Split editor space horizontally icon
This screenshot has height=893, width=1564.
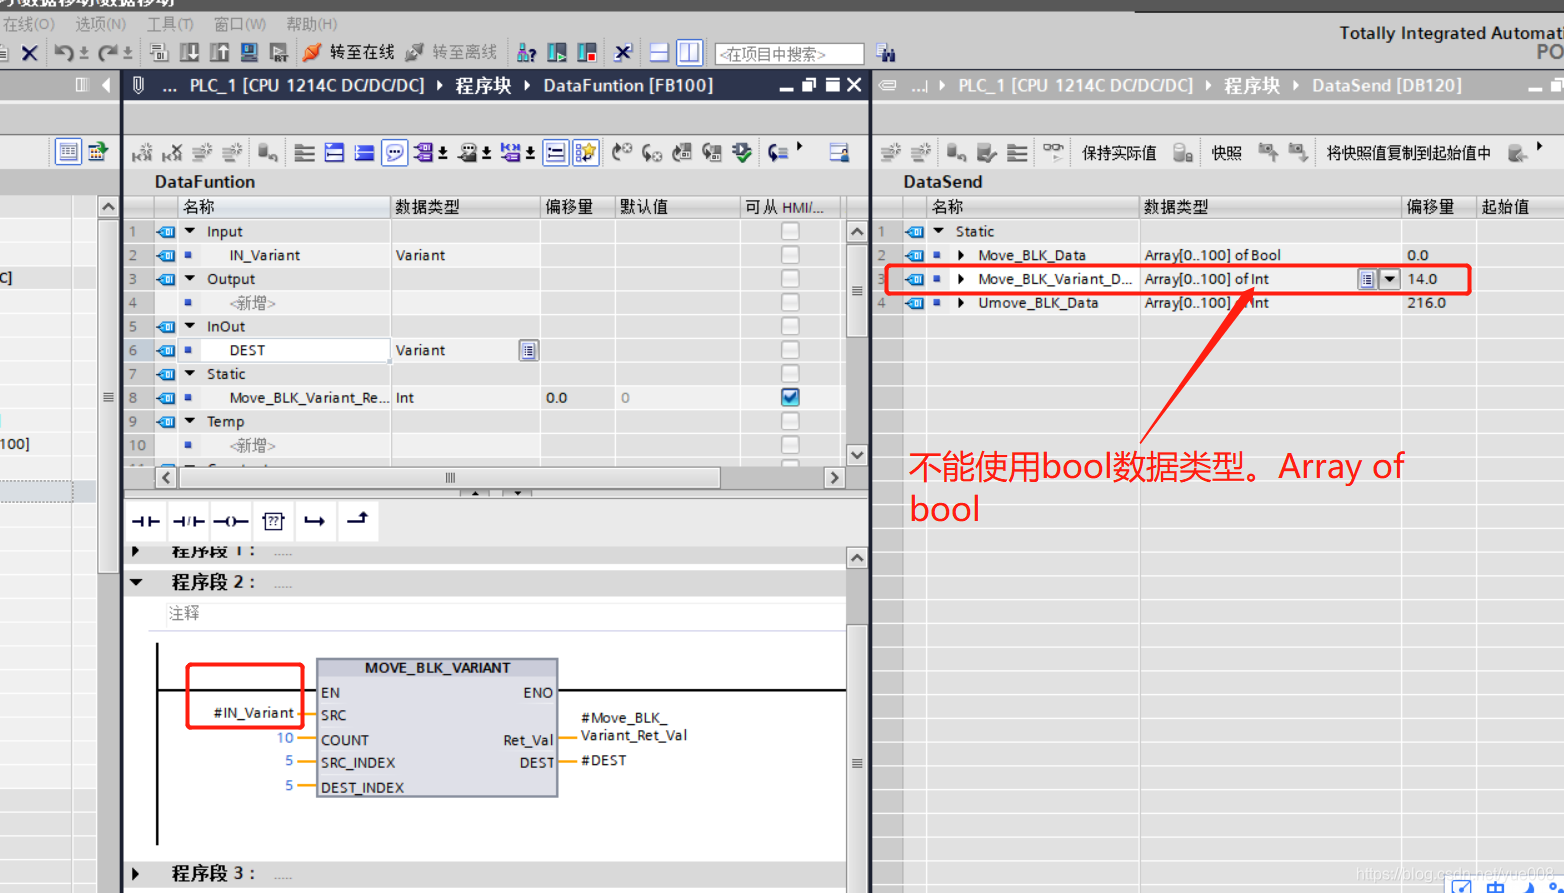point(660,53)
